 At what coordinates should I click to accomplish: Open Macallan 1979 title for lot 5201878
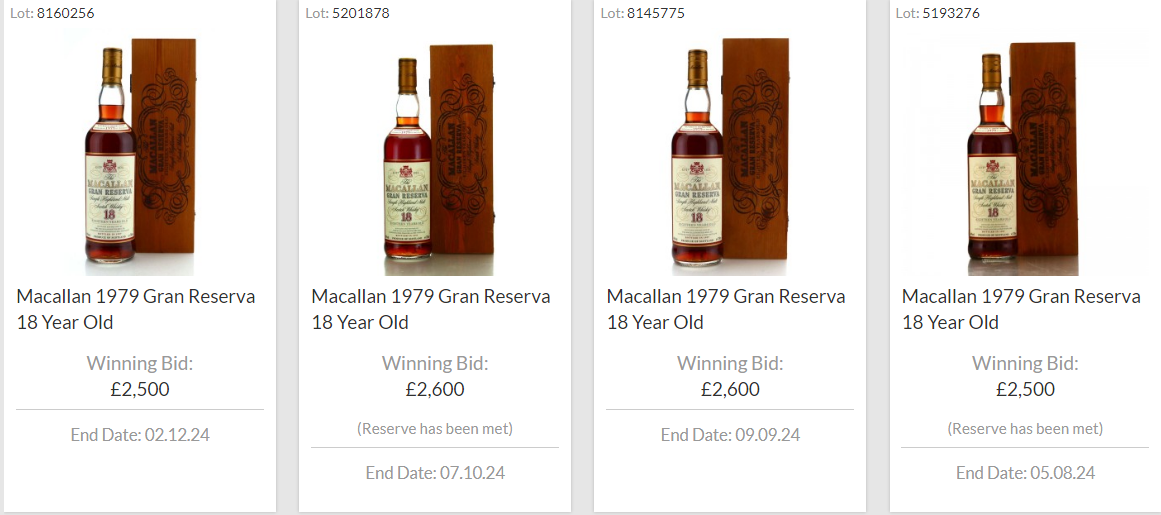431,309
